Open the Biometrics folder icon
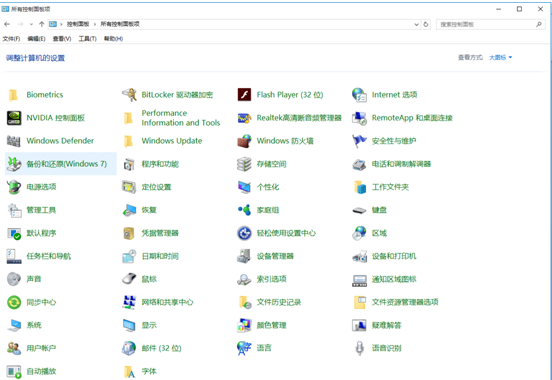The width and height of the screenshot is (552, 380). tap(13, 95)
